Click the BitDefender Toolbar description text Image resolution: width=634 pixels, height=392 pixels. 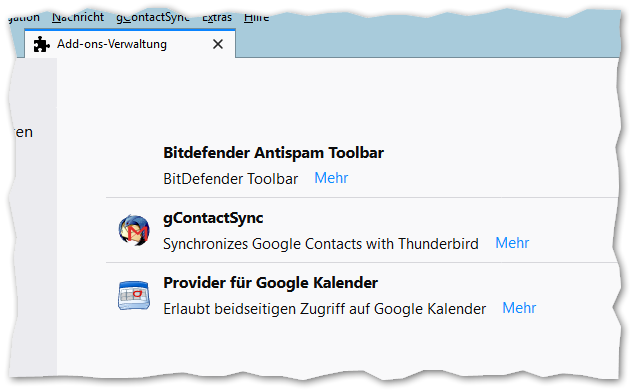click(230, 179)
